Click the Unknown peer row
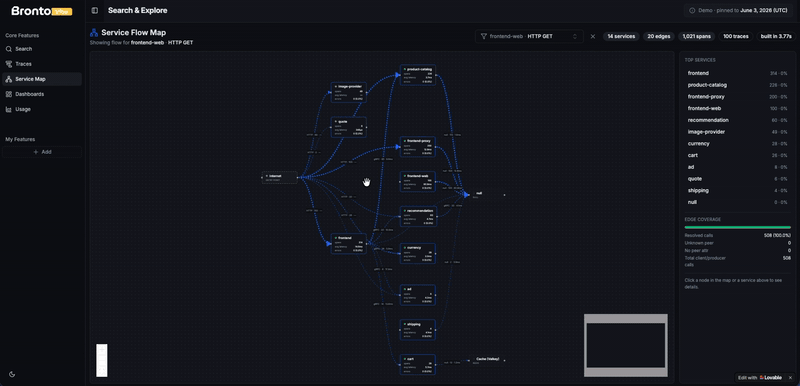 (x=737, y=243)
